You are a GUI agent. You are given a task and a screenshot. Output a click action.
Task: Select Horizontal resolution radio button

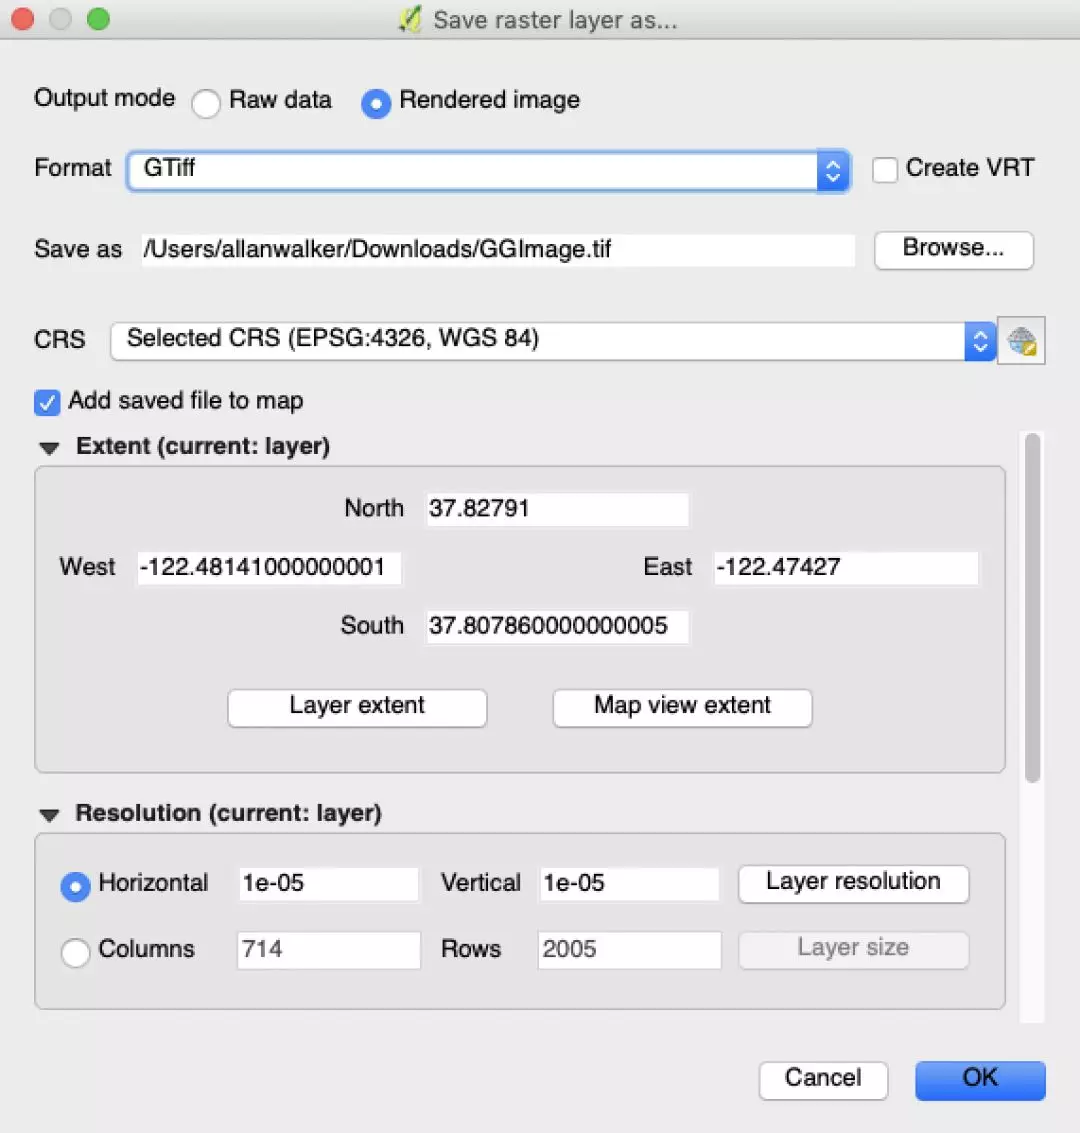click(x=76, y=885)
